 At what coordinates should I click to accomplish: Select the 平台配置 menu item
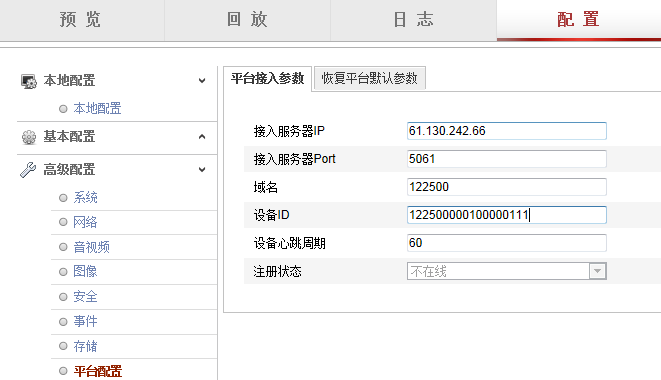click(x=98, y=372)
